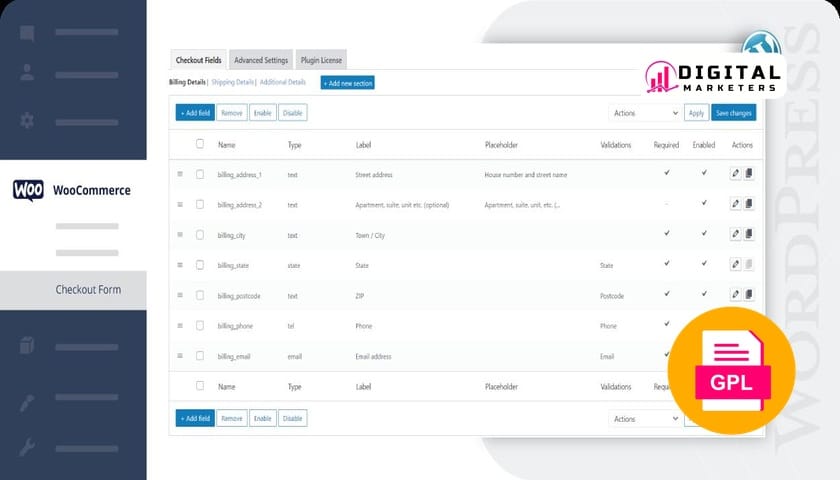
Task: Toggle the select-all checkbox in table header
Action: click(x=200, y=144)
